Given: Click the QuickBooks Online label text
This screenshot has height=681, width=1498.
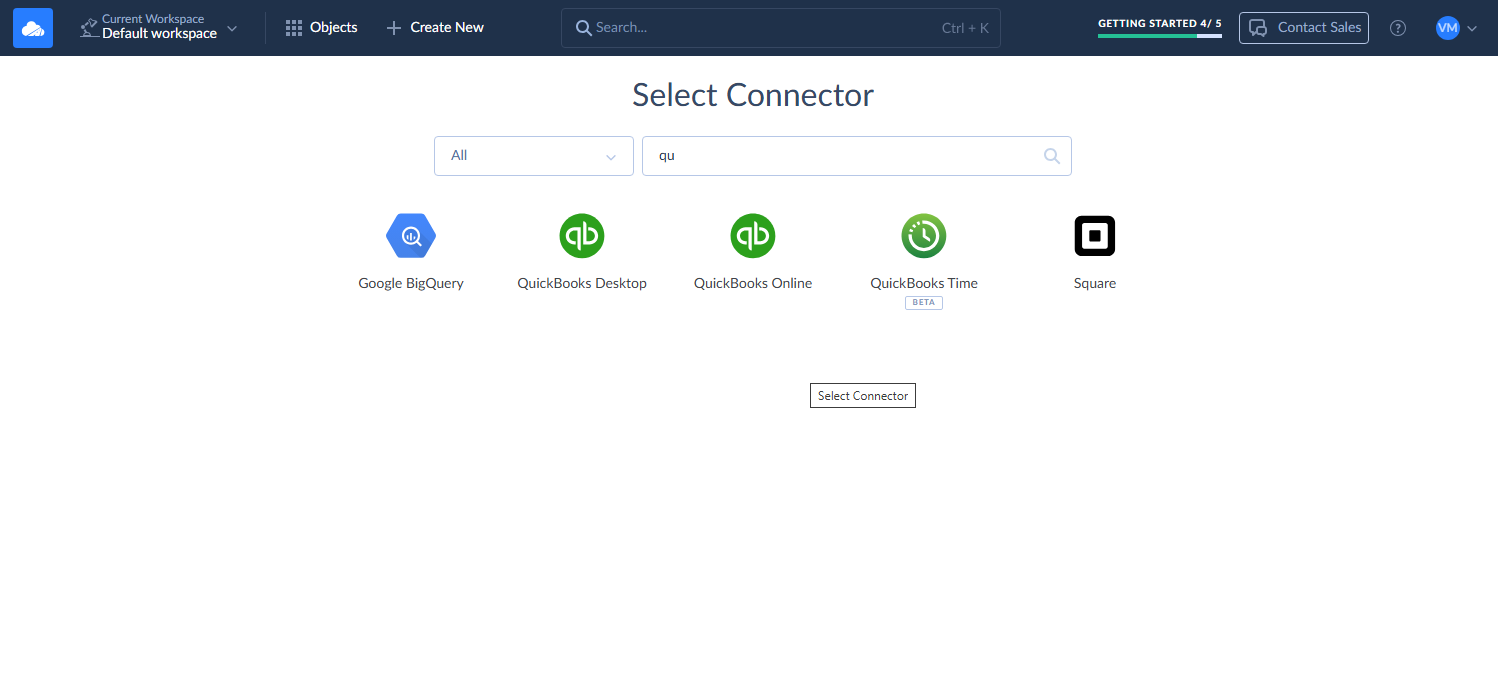Looking at the screenshot, I should (x=753, y=283).
